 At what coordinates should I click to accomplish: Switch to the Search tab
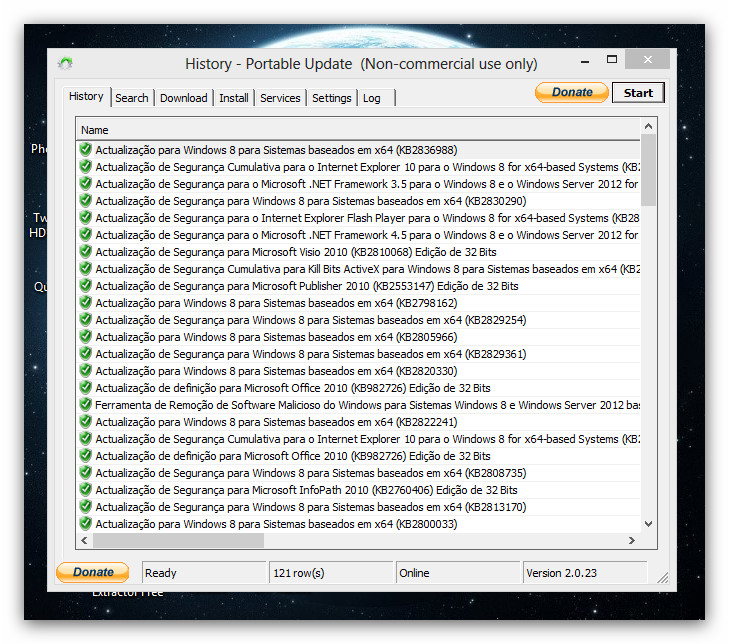(132, 98)
